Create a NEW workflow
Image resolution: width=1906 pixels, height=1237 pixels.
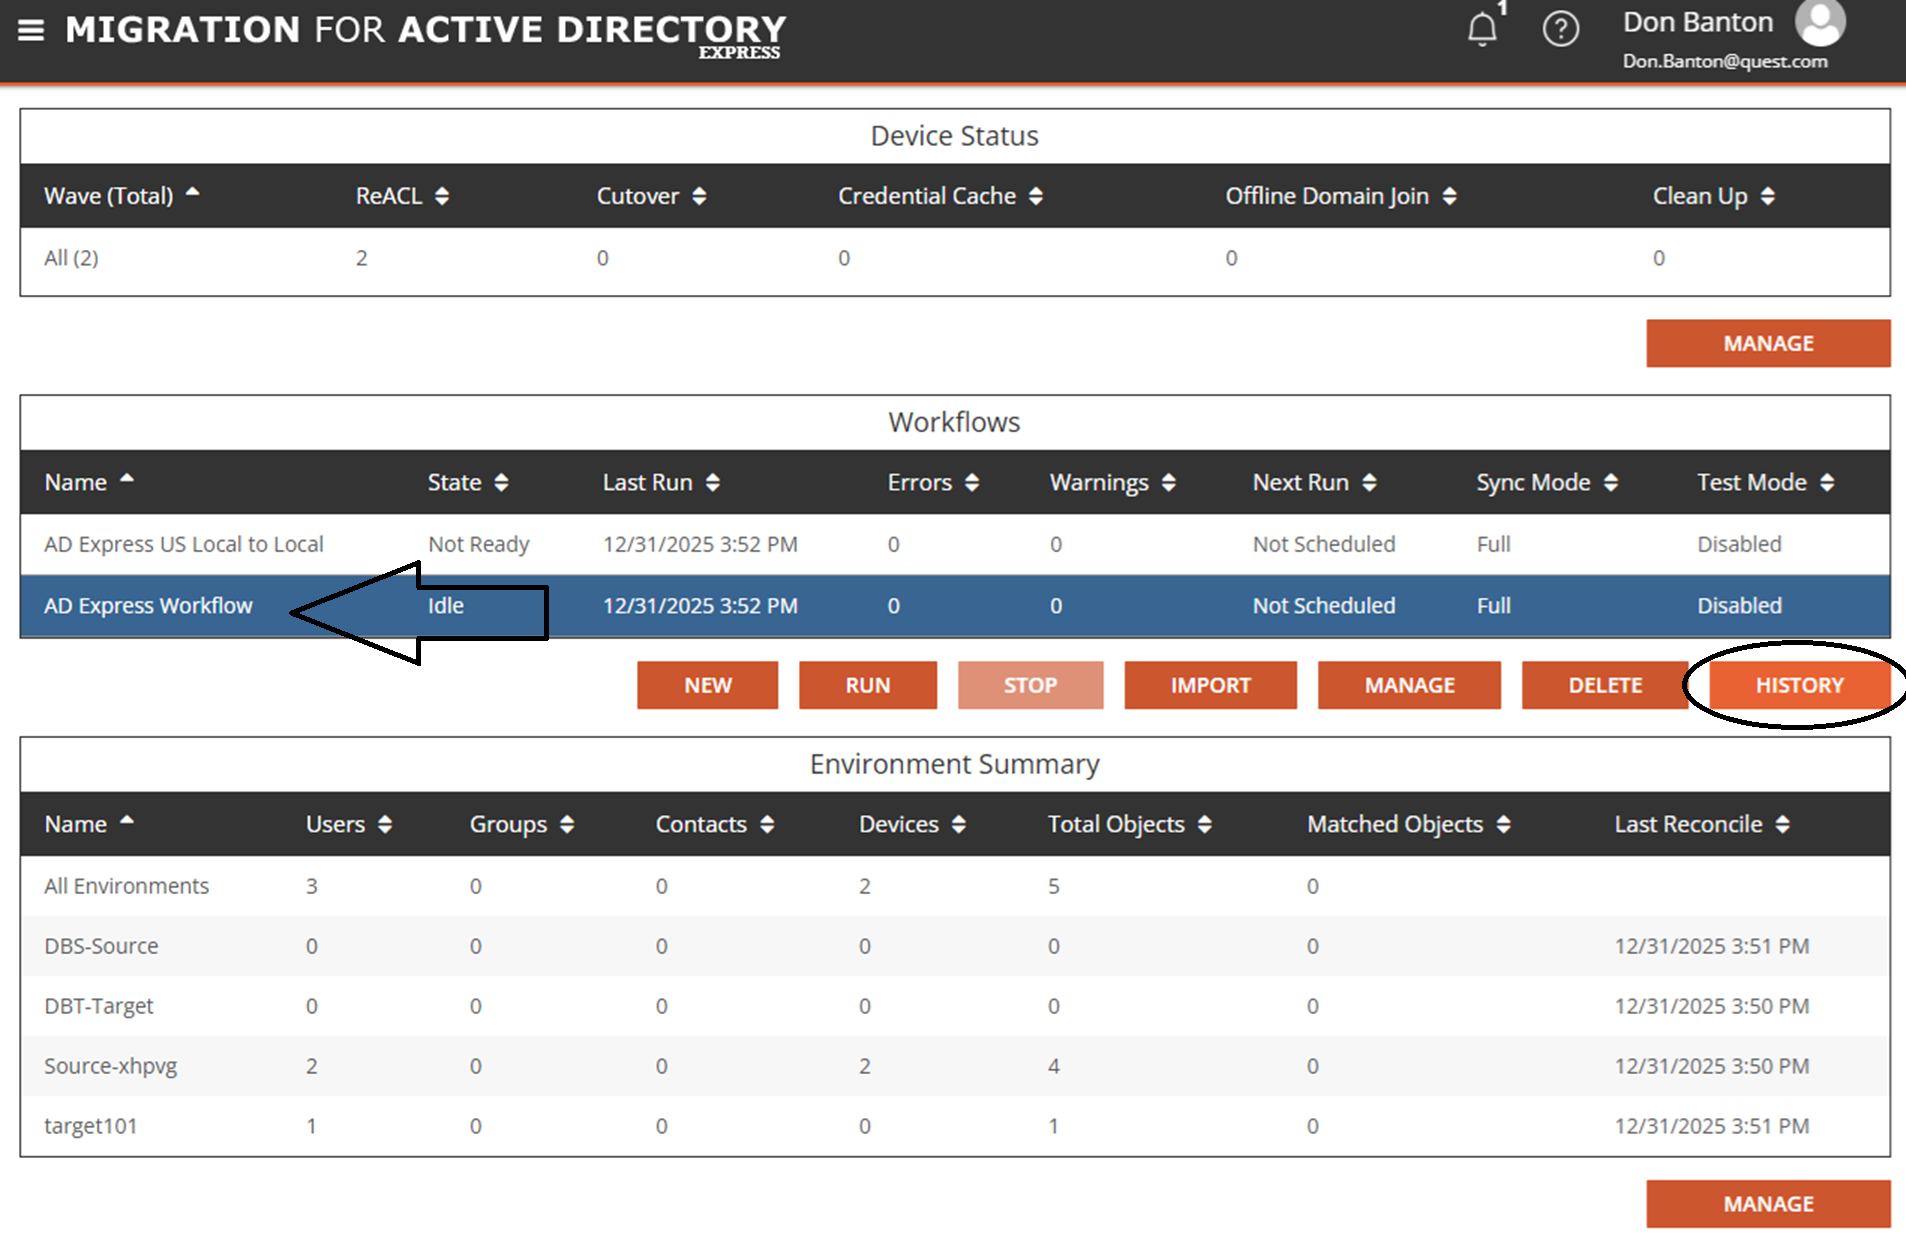pyautogui.click(x=707, y=685)
